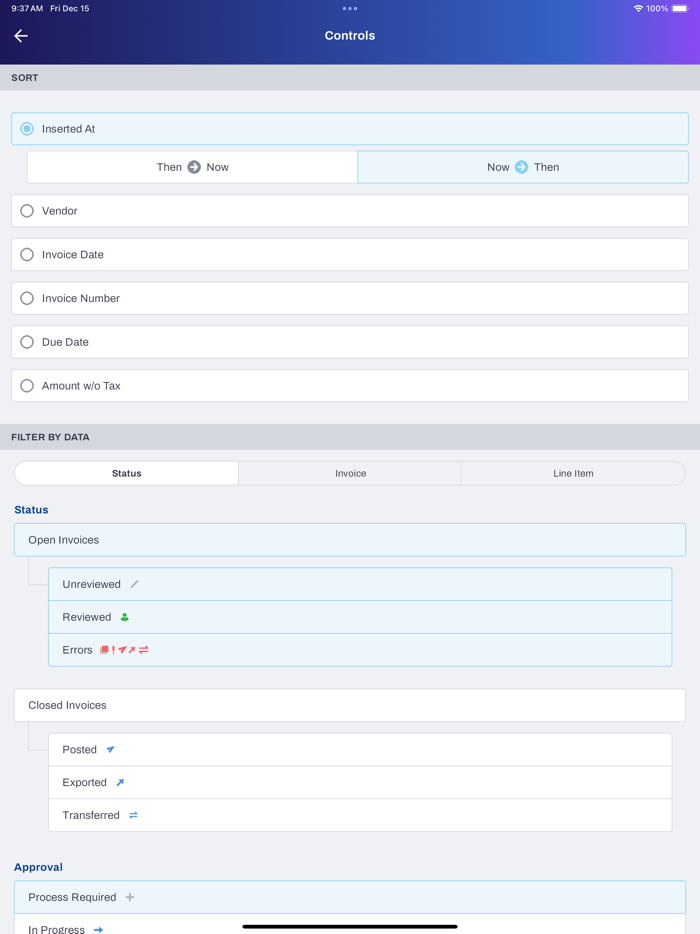Click the edit pencil icon beside Unreviewed
Screen dimensions: 700x934
(x=134, y=583)
